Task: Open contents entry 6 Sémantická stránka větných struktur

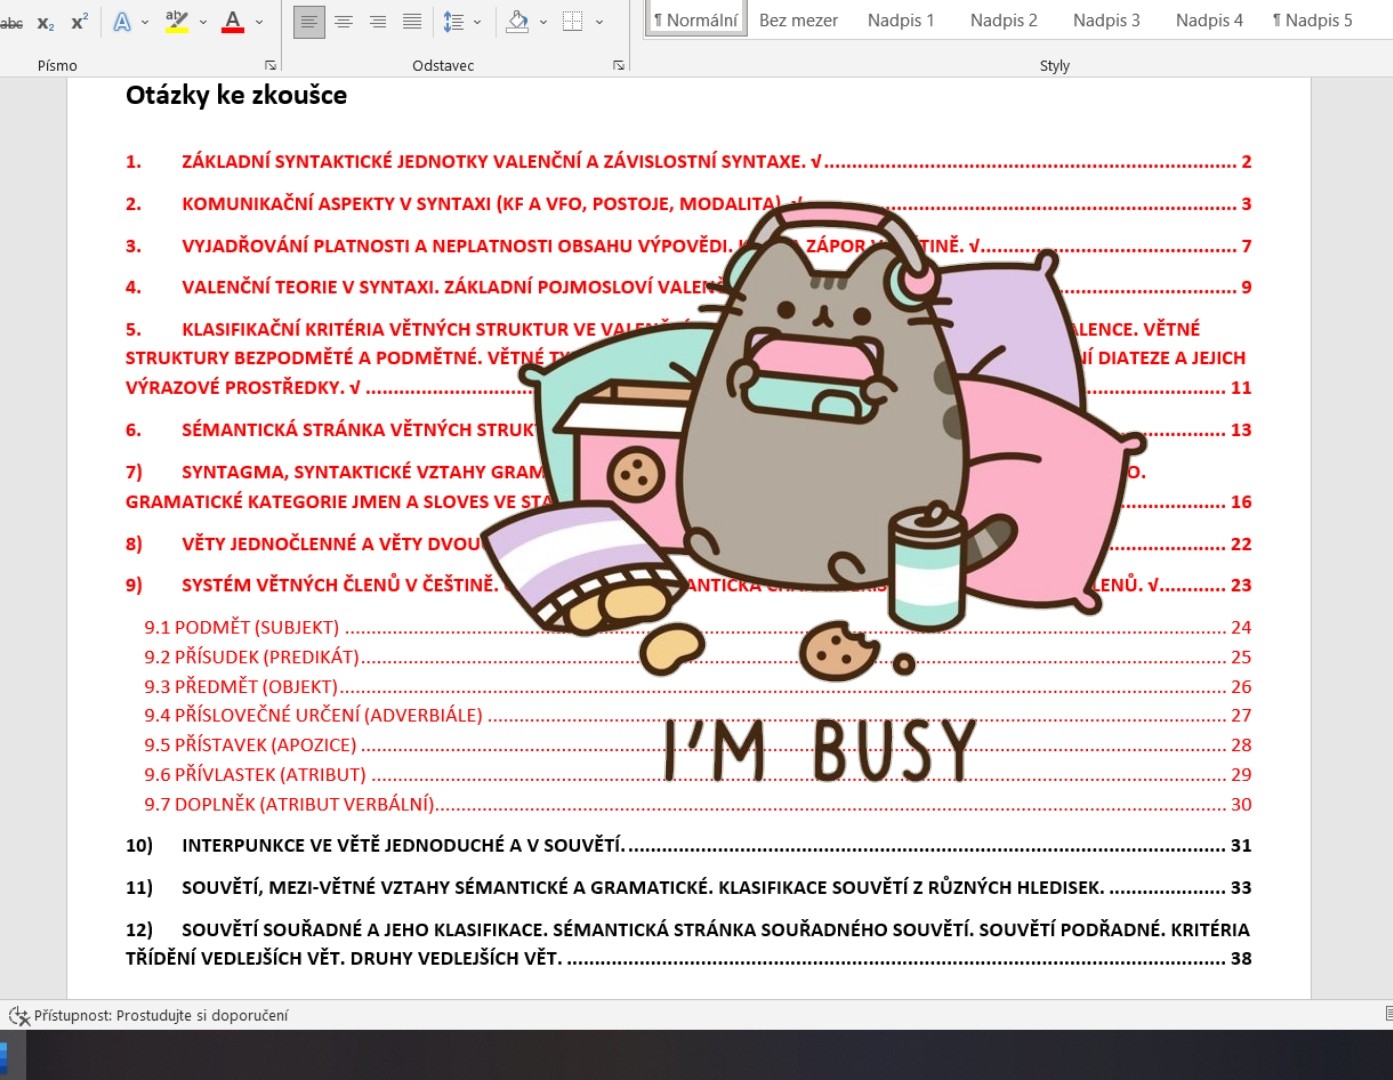Action: [x=688, y=430]
